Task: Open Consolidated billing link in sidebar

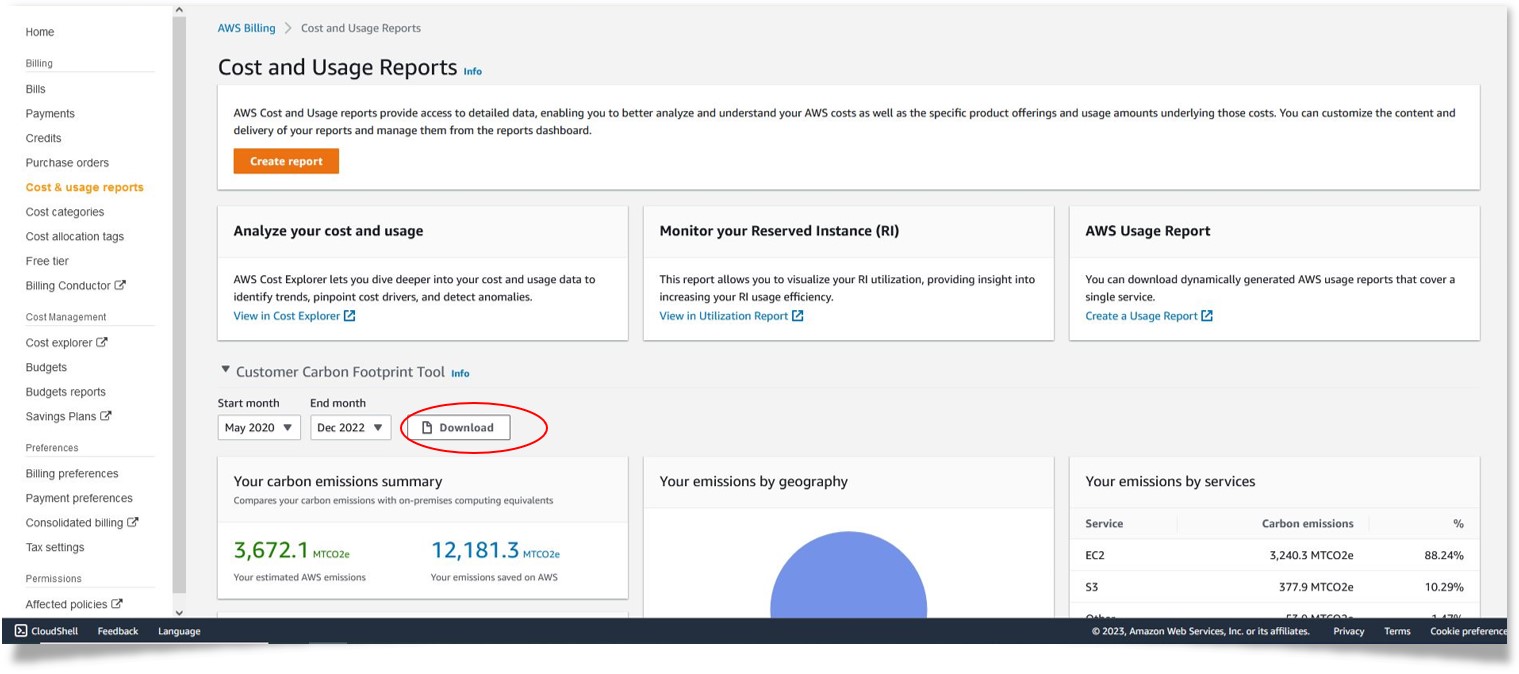Action: click(75, 523)
